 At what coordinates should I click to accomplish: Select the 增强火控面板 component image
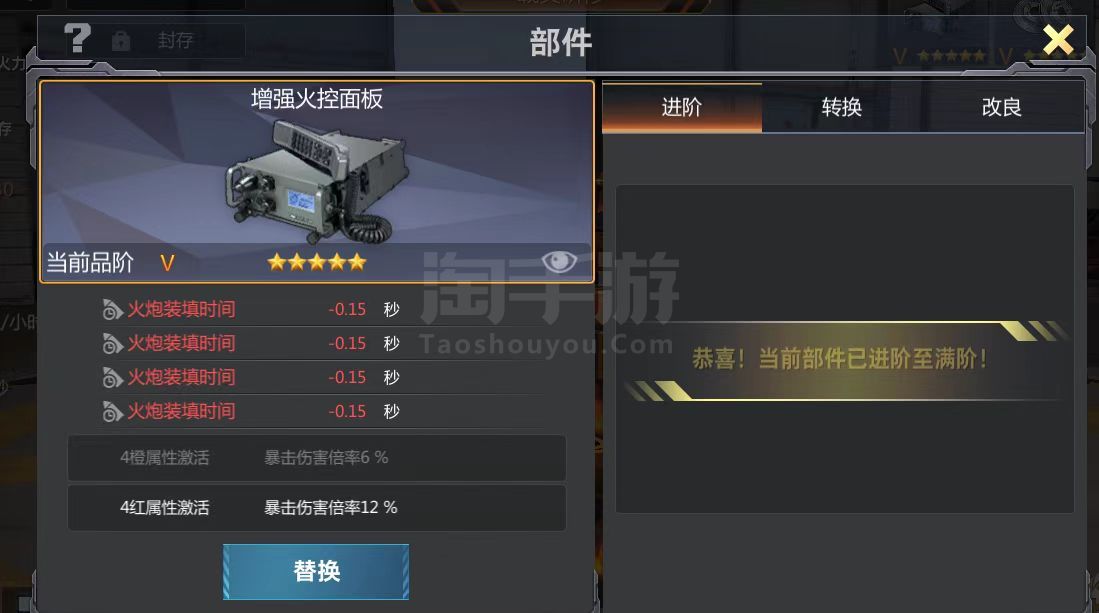[x=318, y=181]
